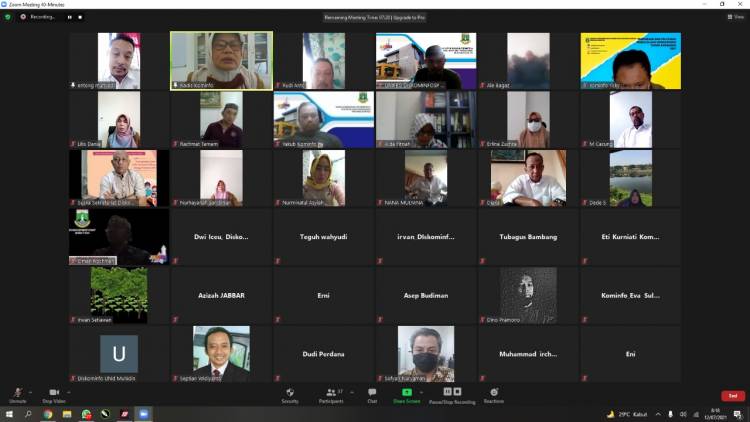
Task: Open the View layout button
Action: 736,17
